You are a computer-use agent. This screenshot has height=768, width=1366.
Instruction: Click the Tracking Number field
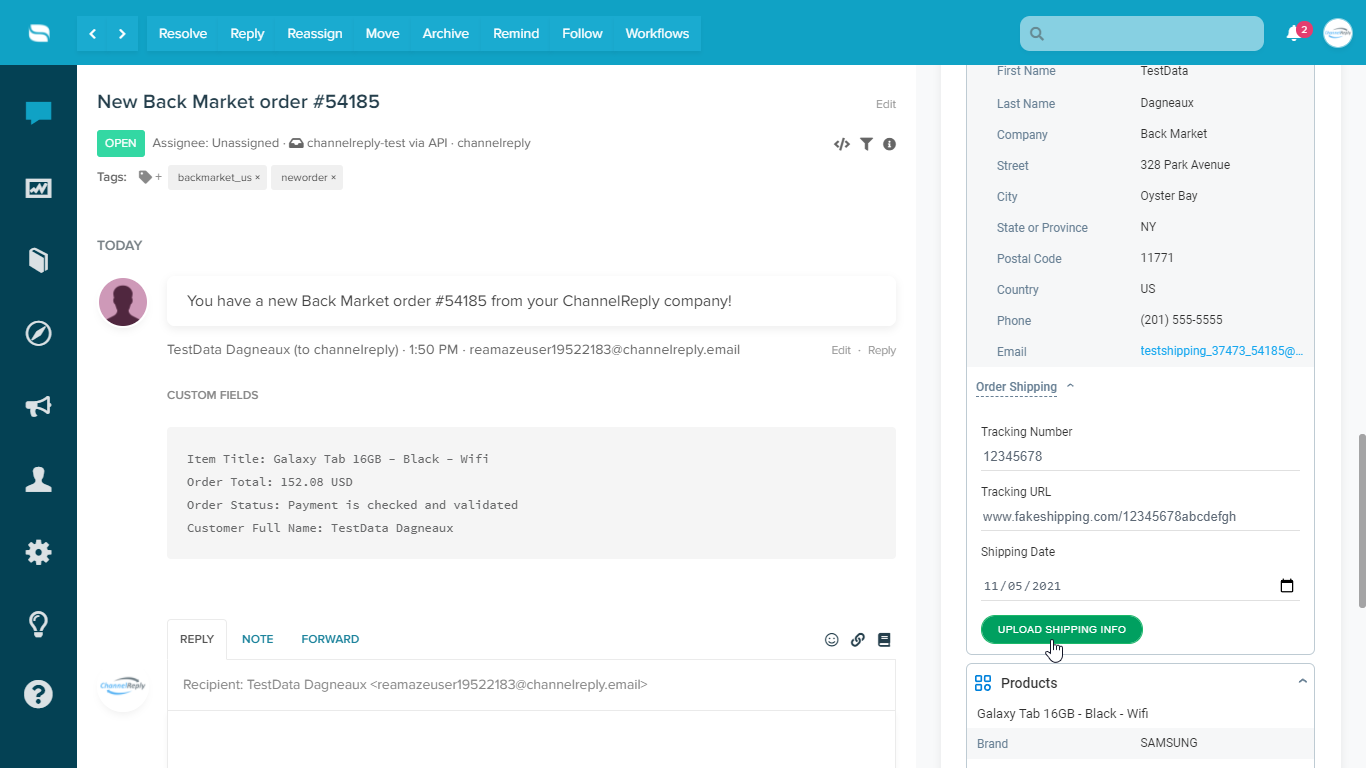pyautogui.click(x=1140, y=456)
